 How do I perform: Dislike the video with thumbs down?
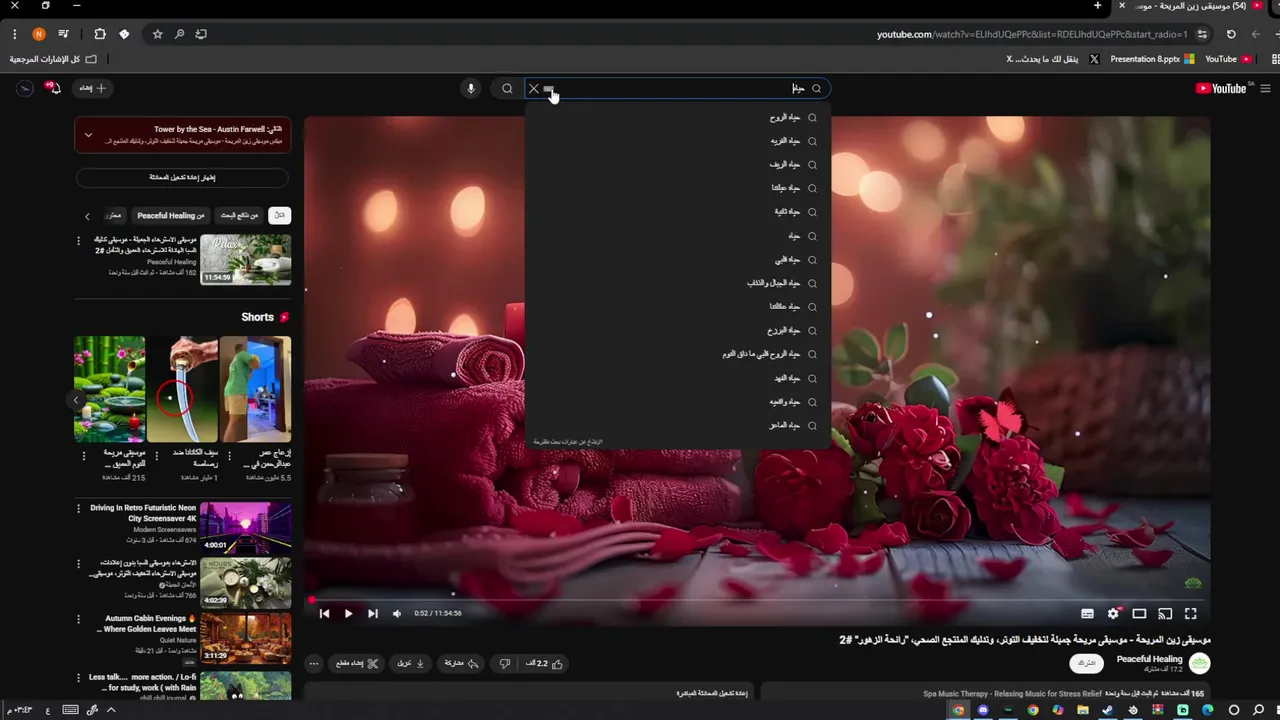505,663
